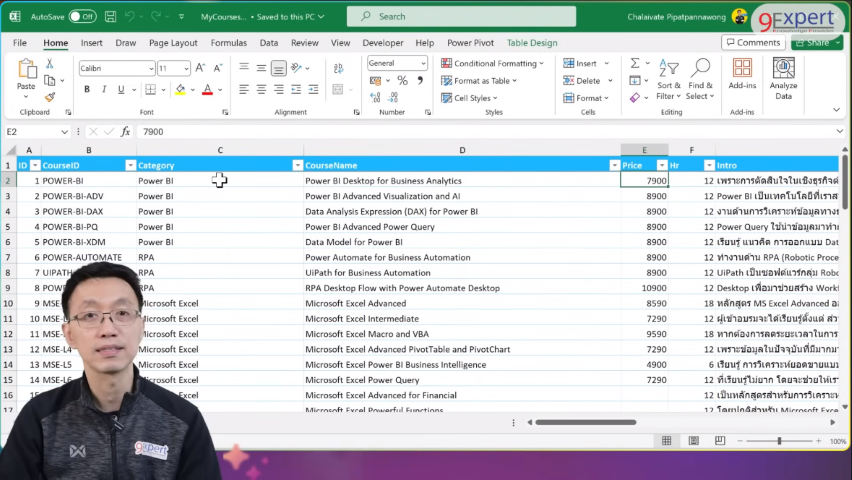
Task: Apply the red Font Color
Action: pyautogui.click(x=207, y=89)
